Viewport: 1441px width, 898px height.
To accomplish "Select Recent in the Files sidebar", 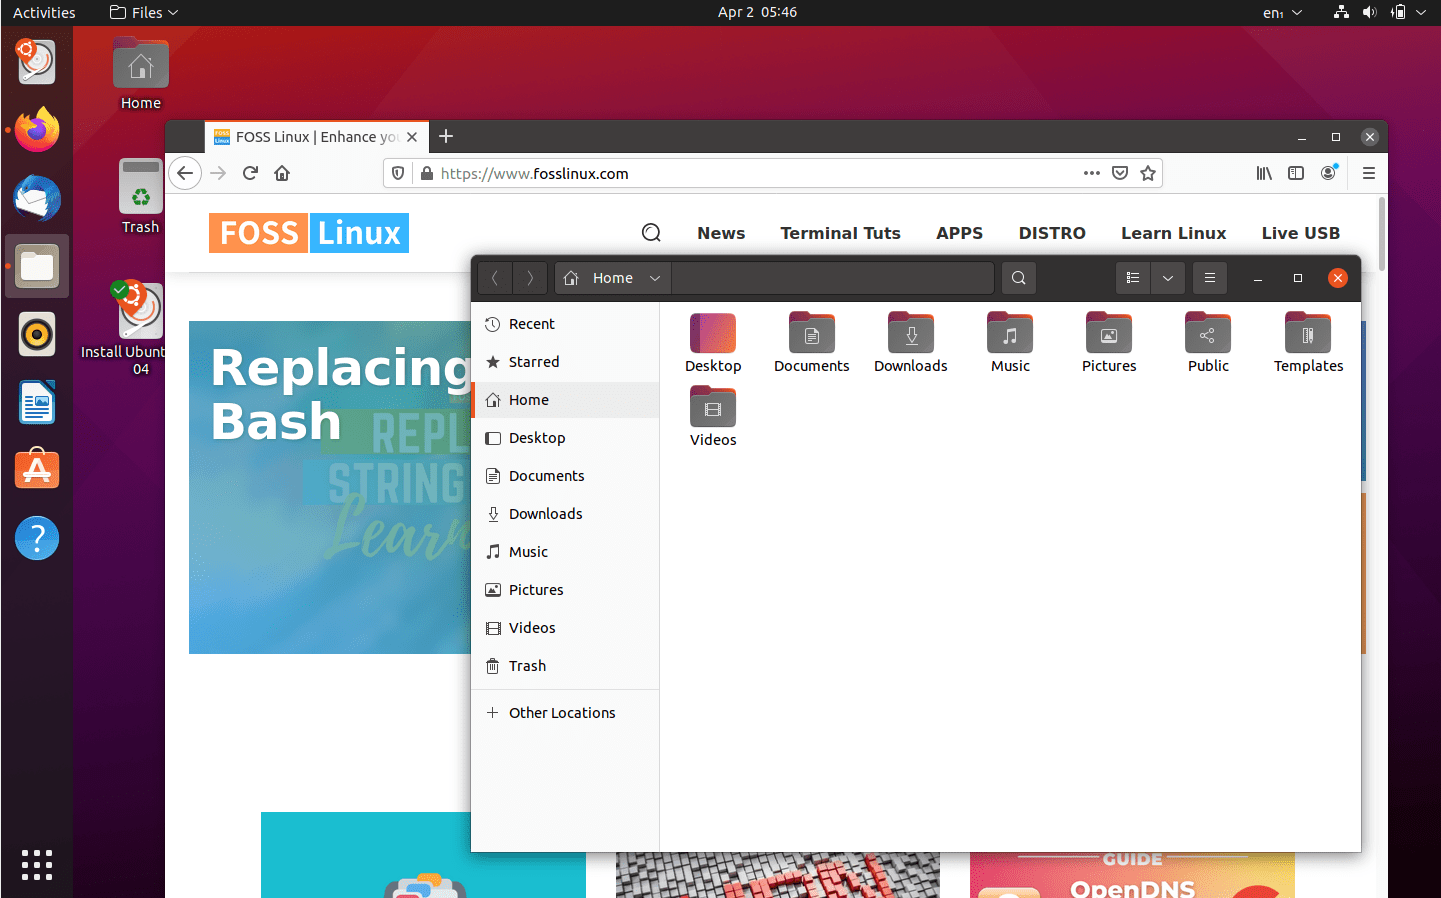I will point(565,324).
